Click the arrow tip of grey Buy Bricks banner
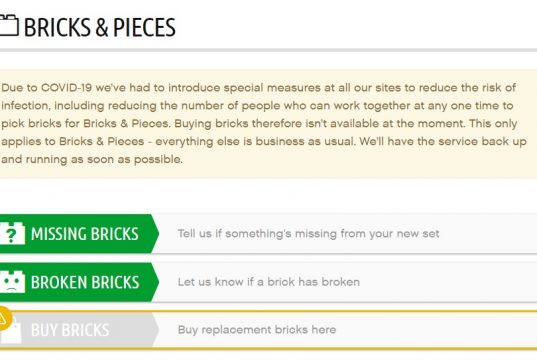 coord(155,330)
